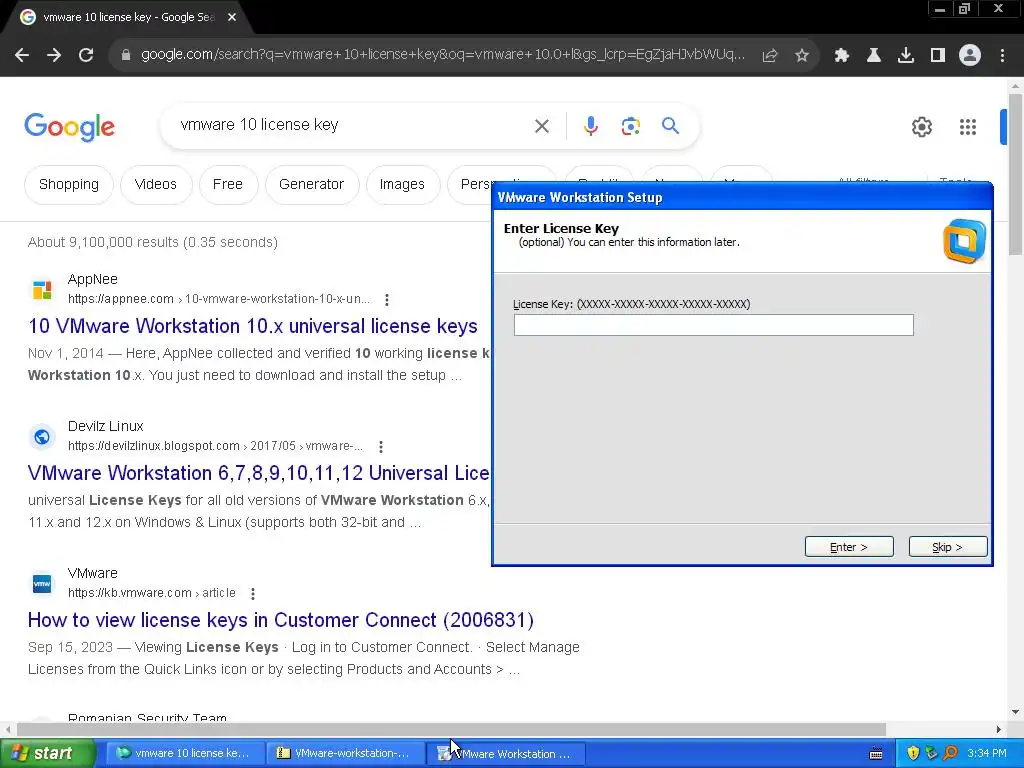Select the Free filter chip
This screenshot has height=768, width=1024.
click(x=228, y=185)
